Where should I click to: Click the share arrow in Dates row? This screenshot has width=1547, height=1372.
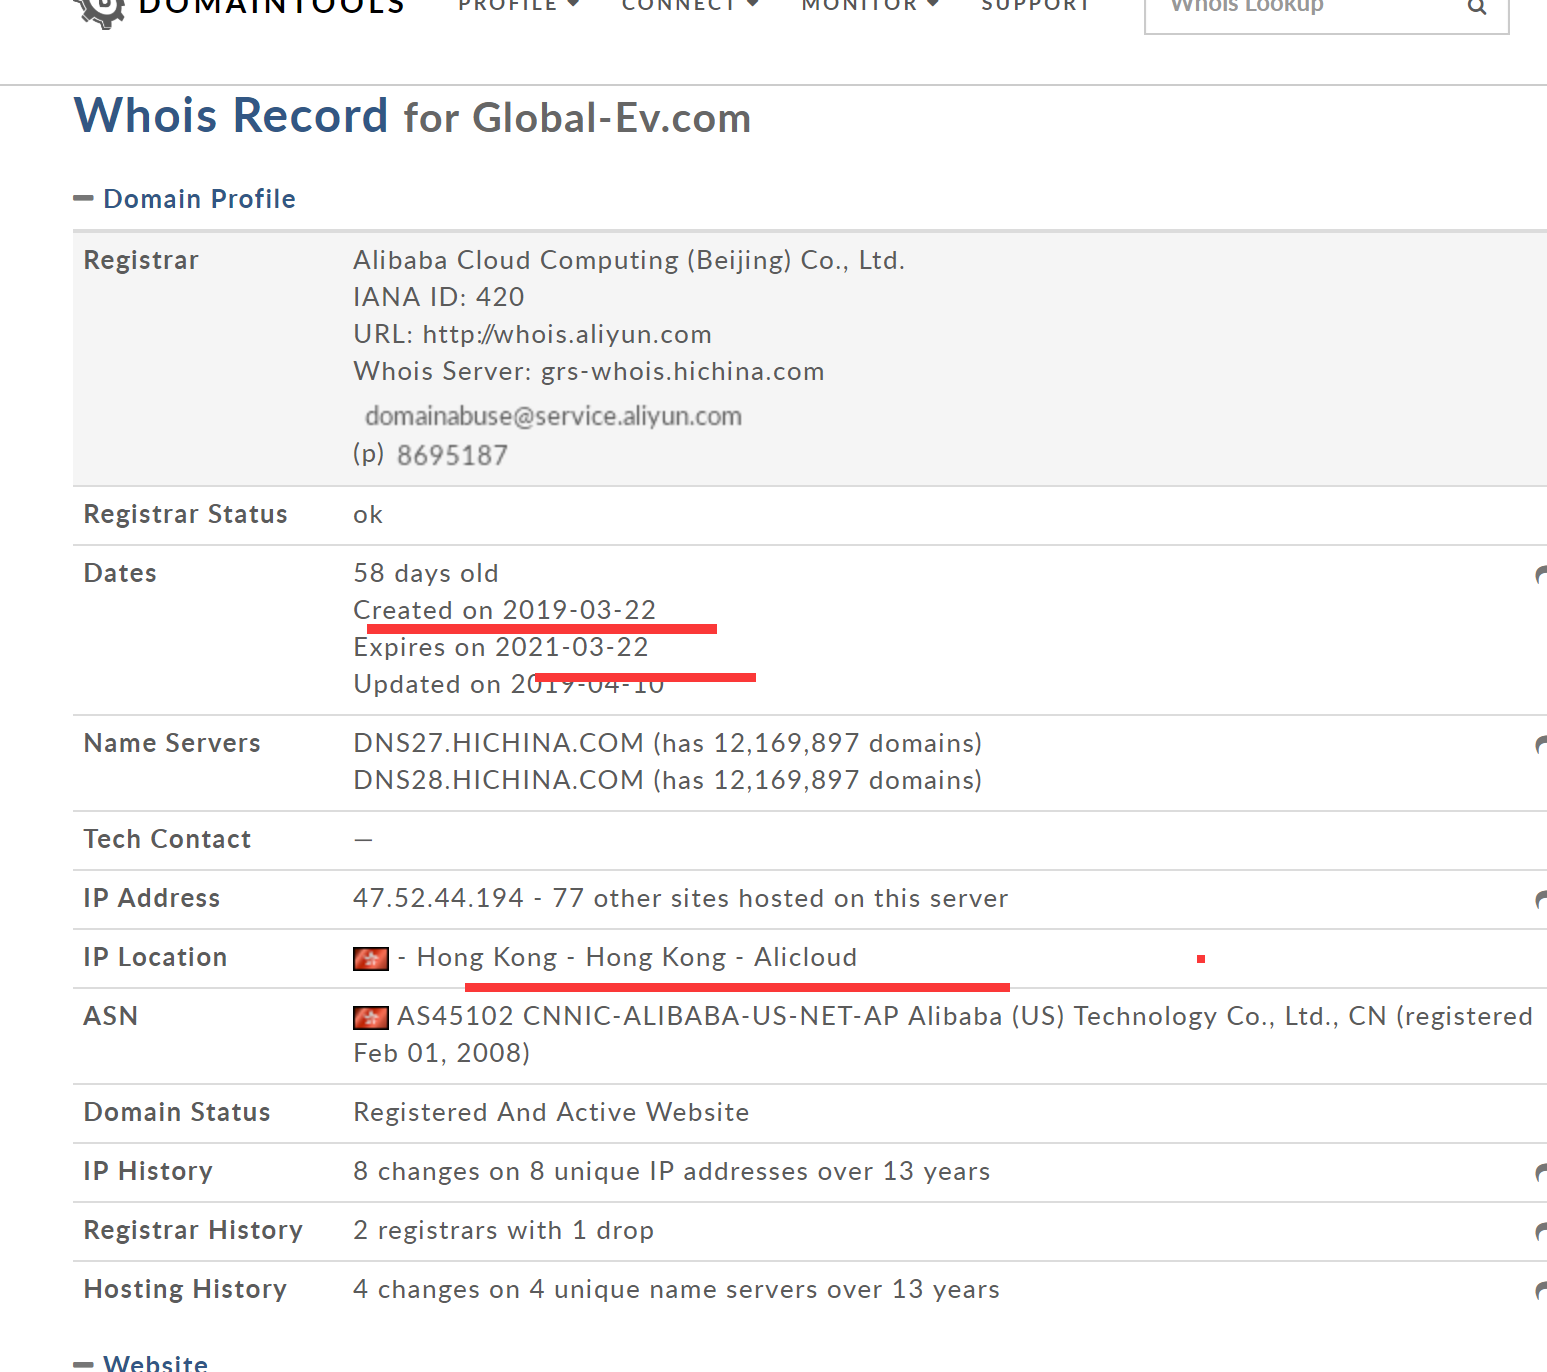click(x=1541, y=574)
